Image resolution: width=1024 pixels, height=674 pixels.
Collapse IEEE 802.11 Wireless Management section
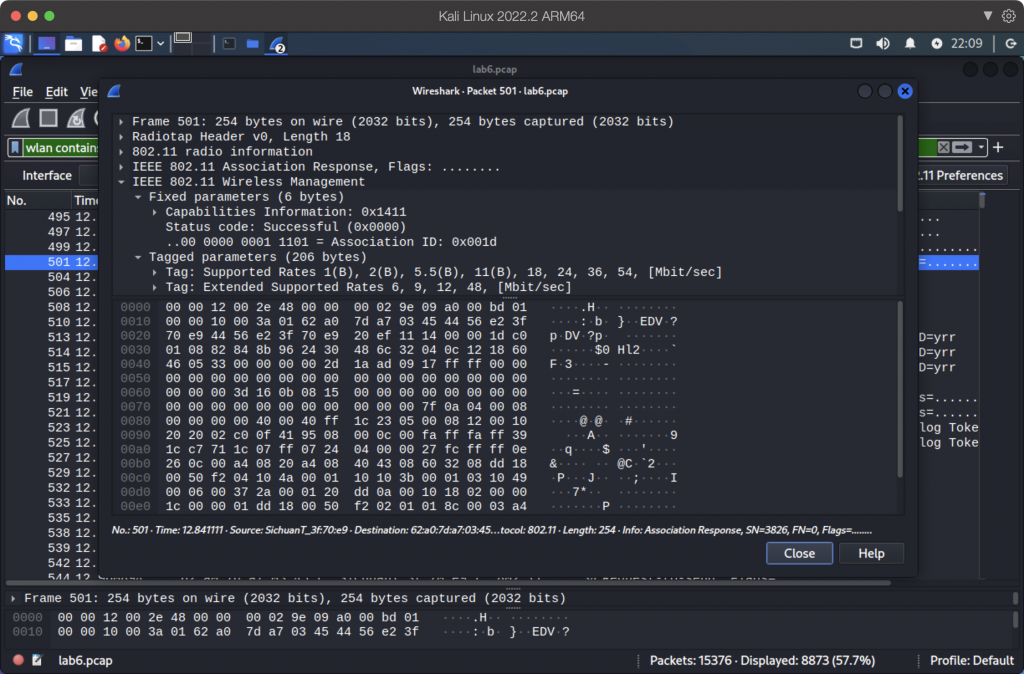[x=121, y=182]
